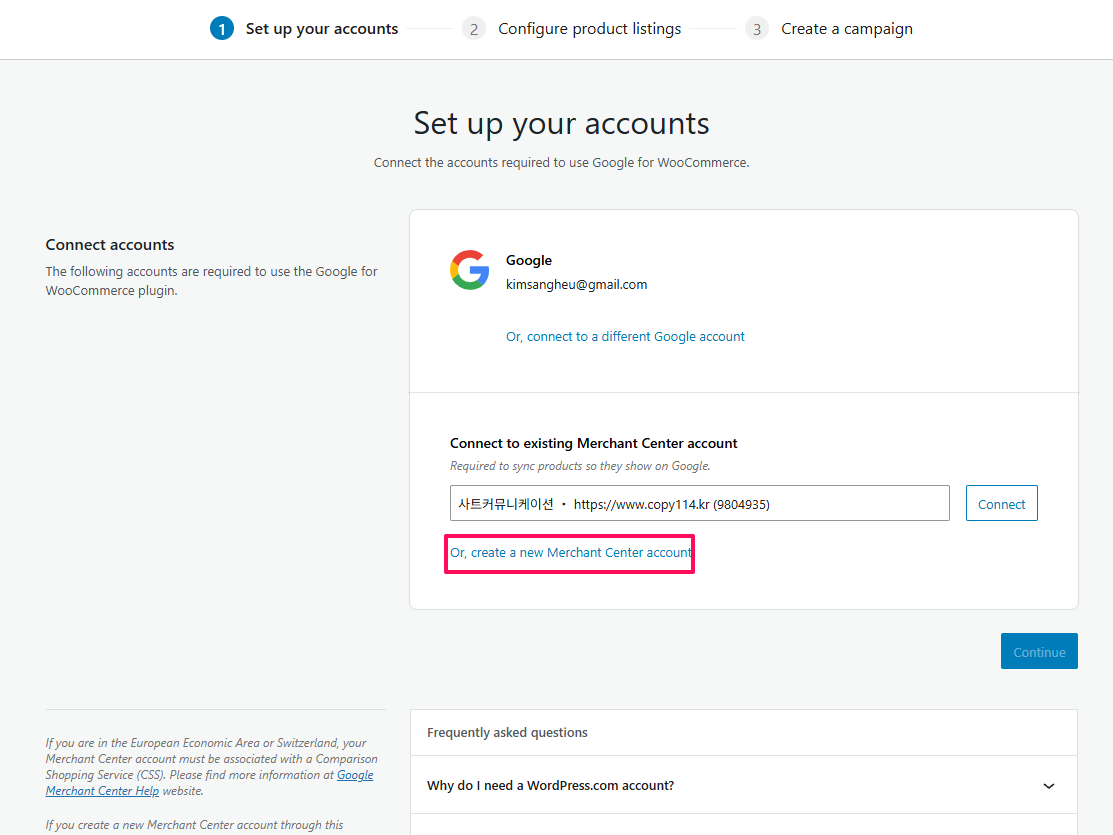Image resolution: width=1113 pixels, height=835 pixels.
Task: Click the kimsangheu@gmail.com email text
Action: click(x=575, y=284)
